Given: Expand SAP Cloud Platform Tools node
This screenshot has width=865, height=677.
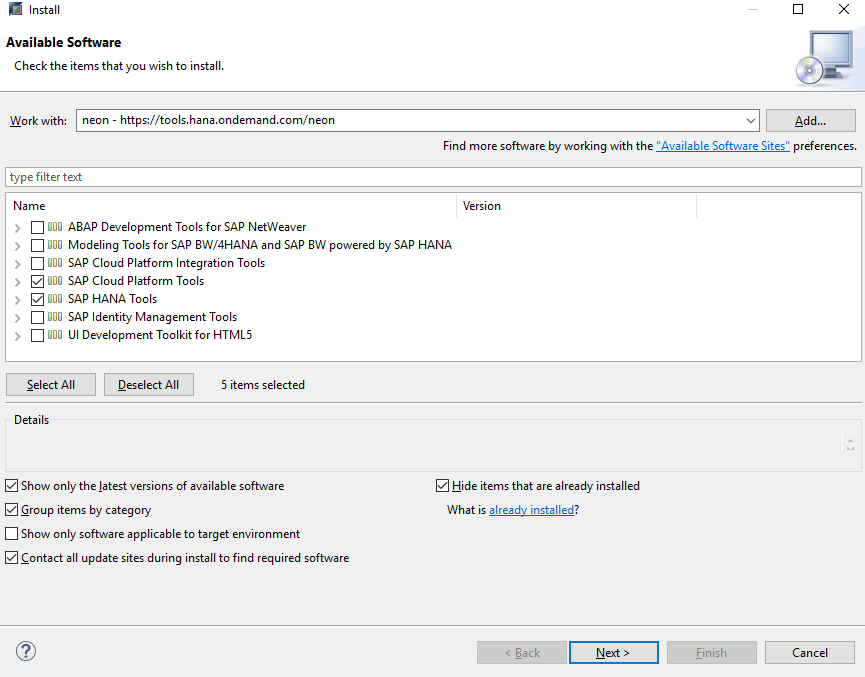Looking at the screenshot, I should [18, 281].
